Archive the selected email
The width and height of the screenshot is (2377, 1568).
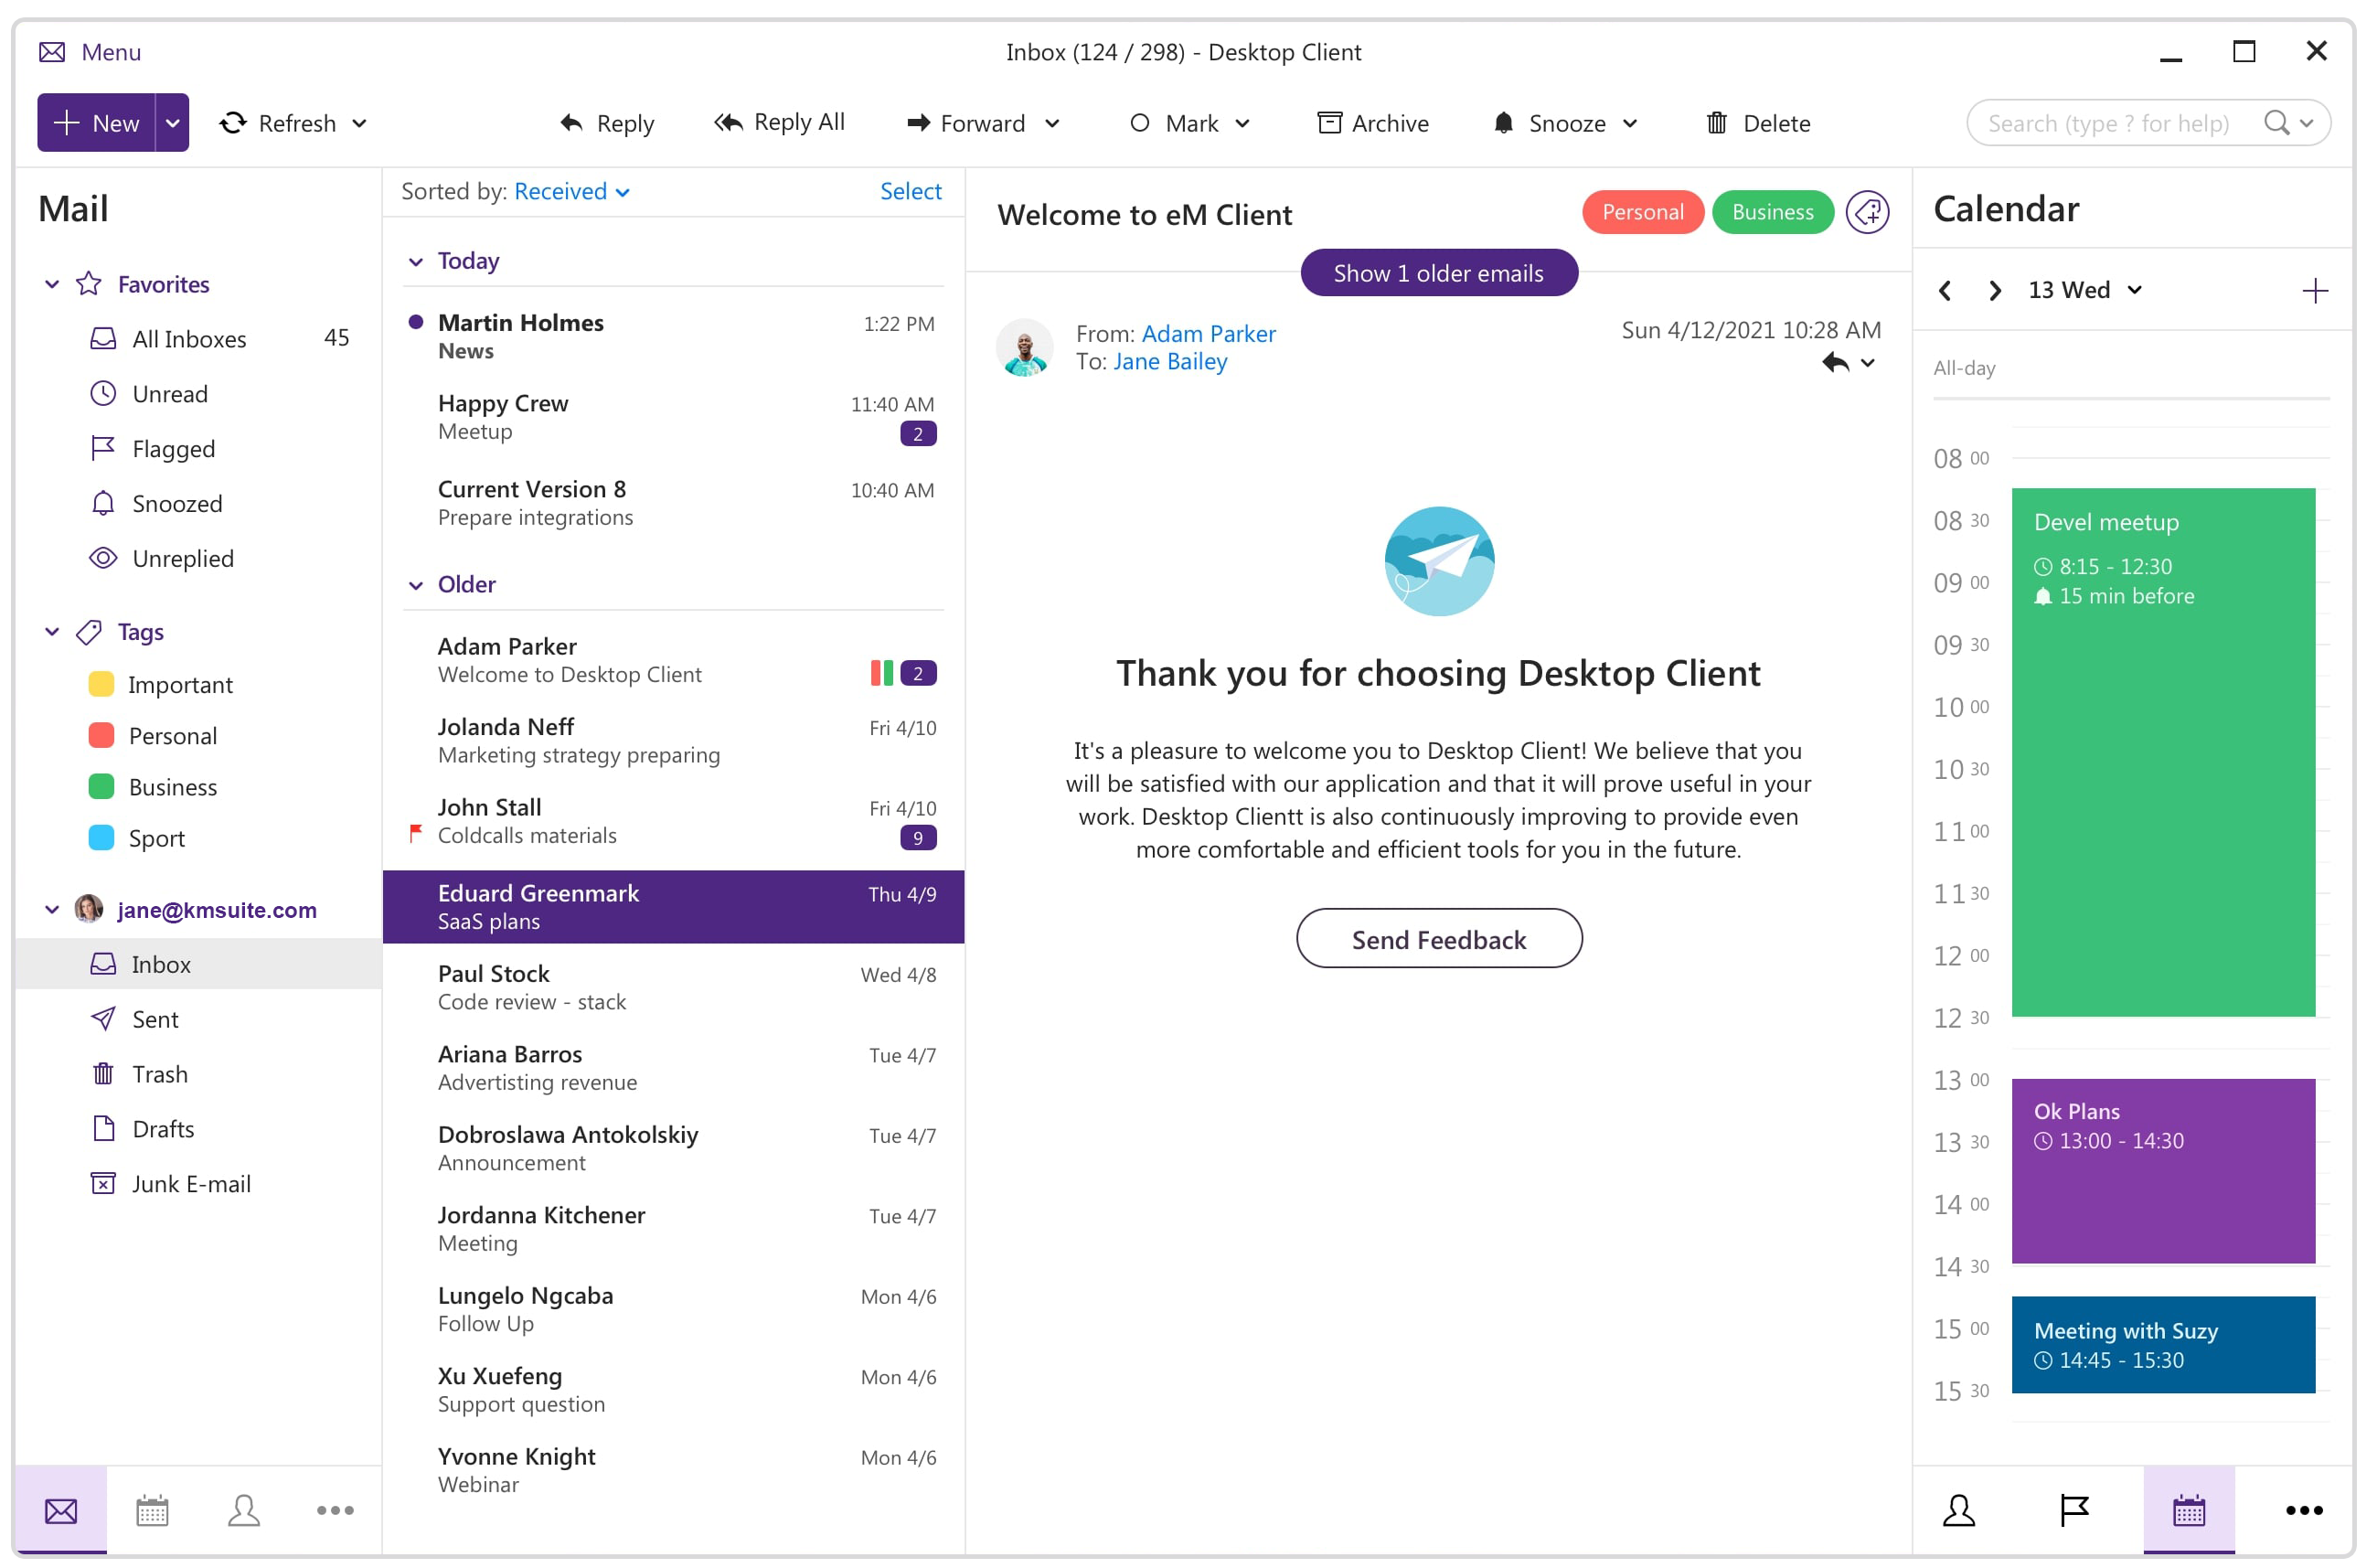[1372, 123]
